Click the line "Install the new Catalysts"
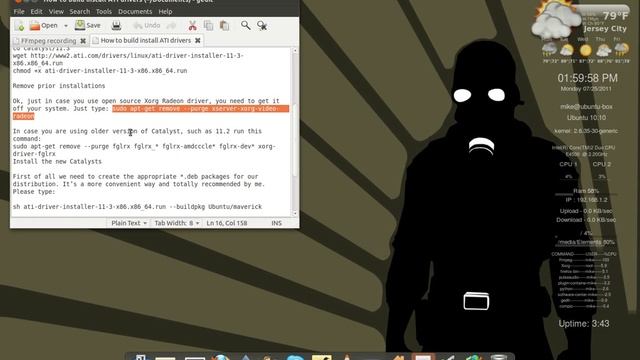 57,161
